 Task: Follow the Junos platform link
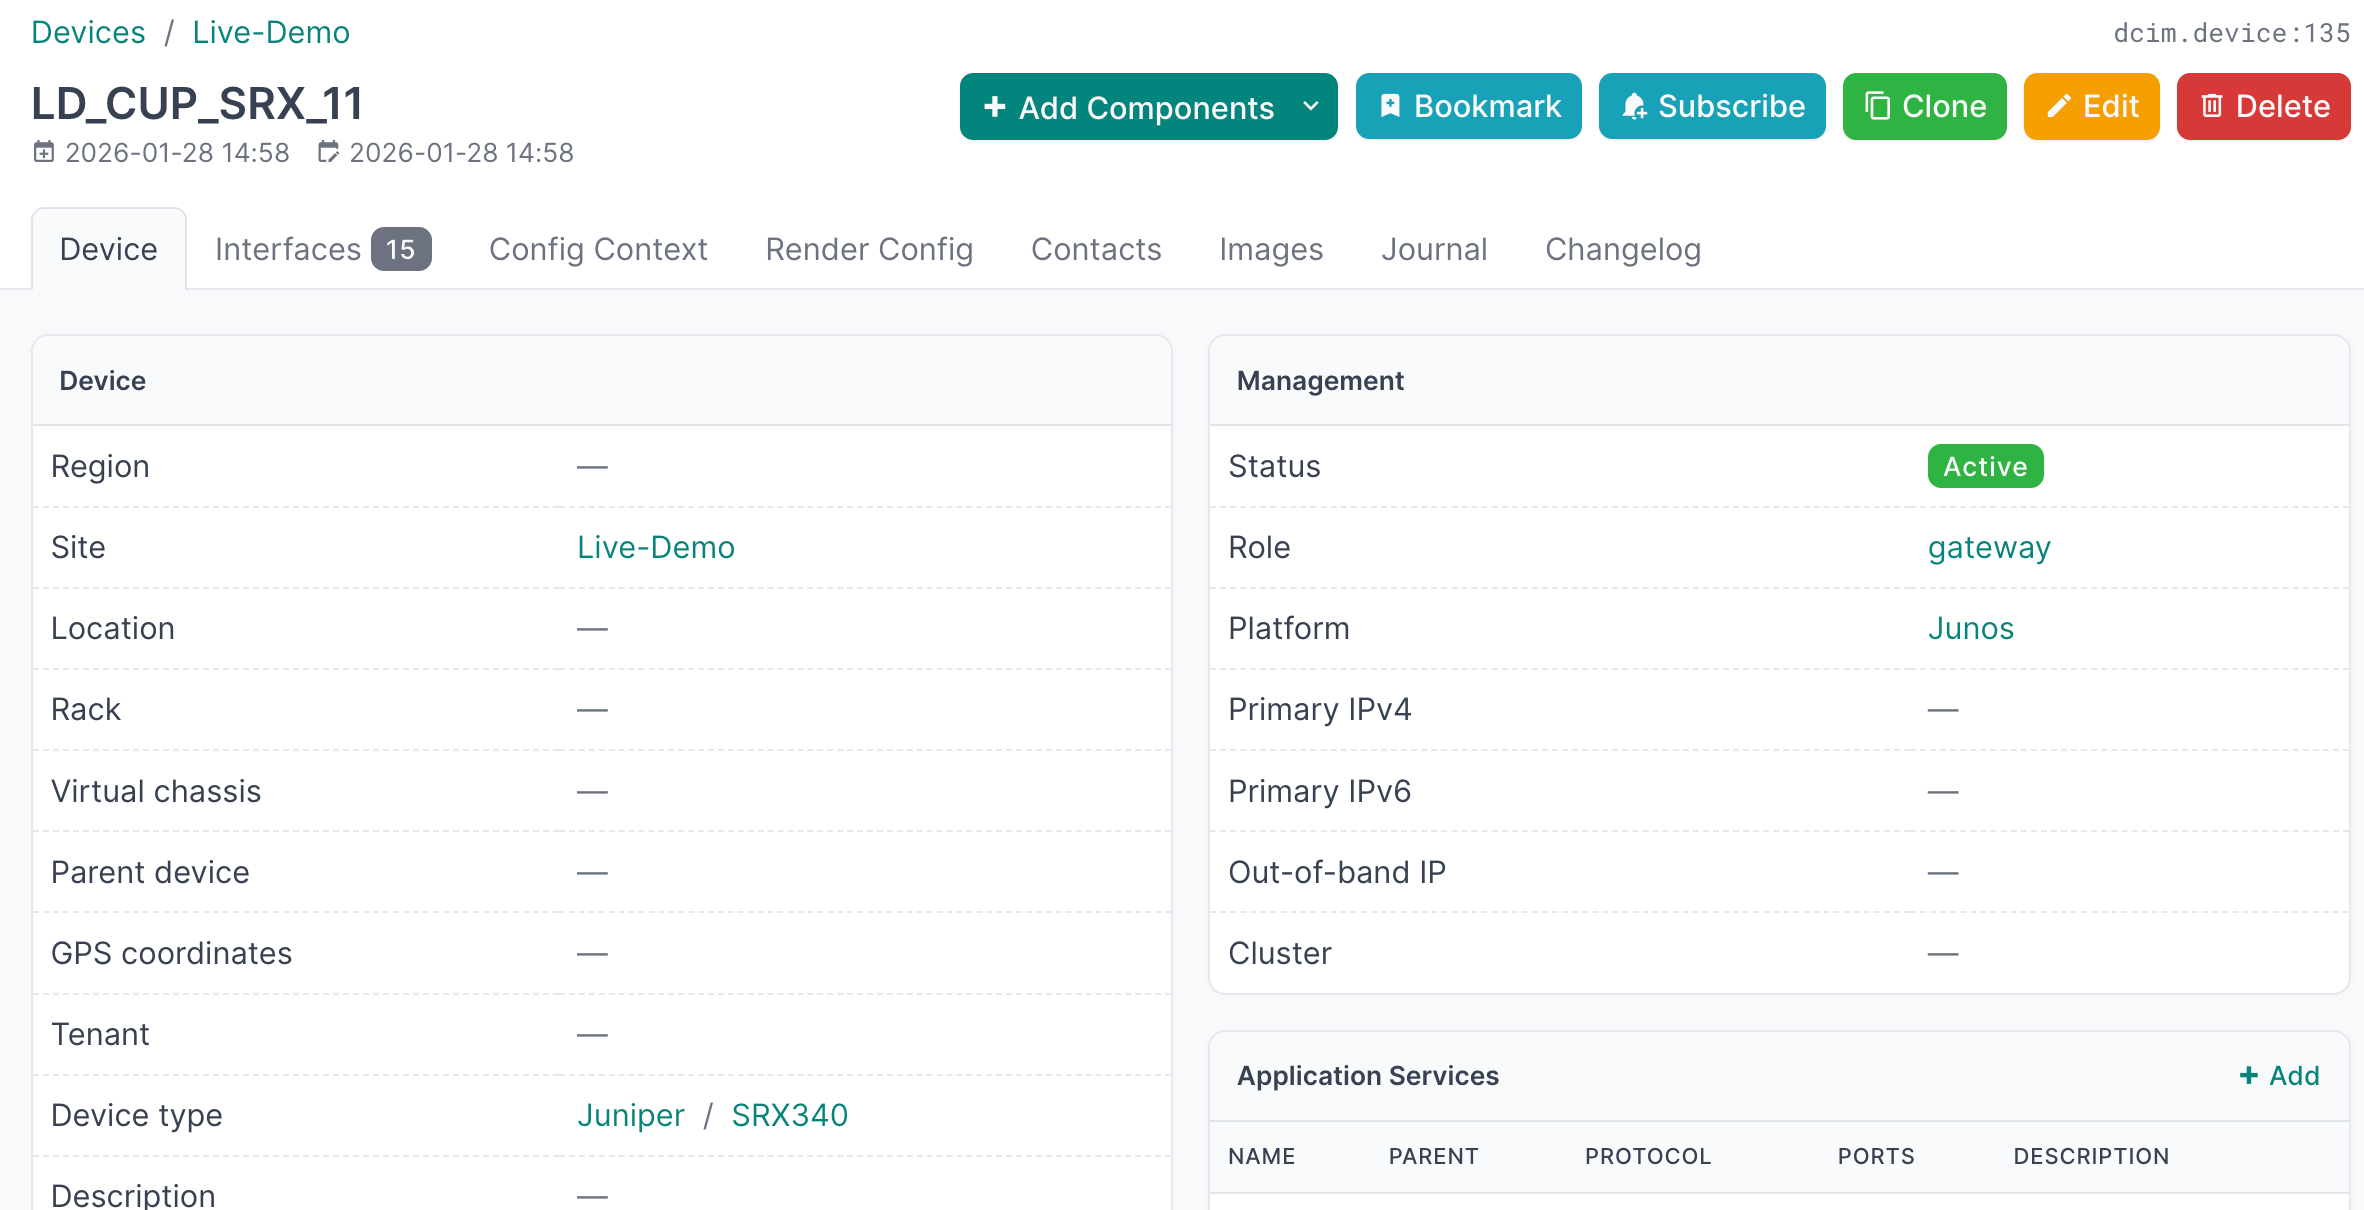pos(1970,628)
